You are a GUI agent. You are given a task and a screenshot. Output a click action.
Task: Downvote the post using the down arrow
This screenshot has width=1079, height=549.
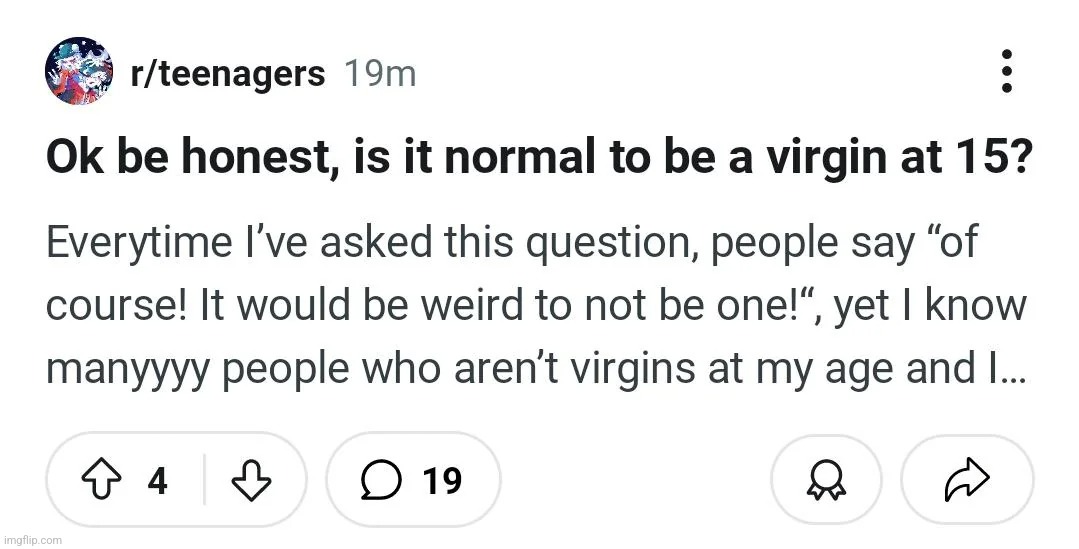[251, 480]
